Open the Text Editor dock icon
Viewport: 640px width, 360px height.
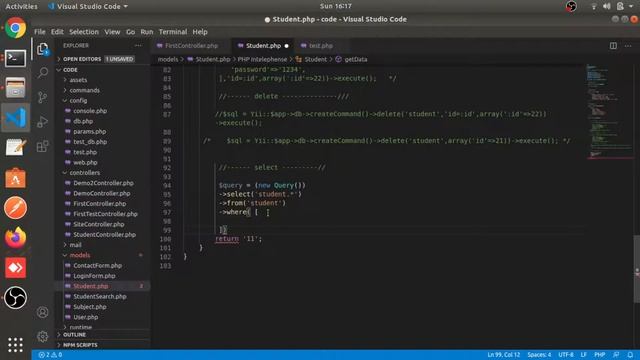[x=16, y=147]
